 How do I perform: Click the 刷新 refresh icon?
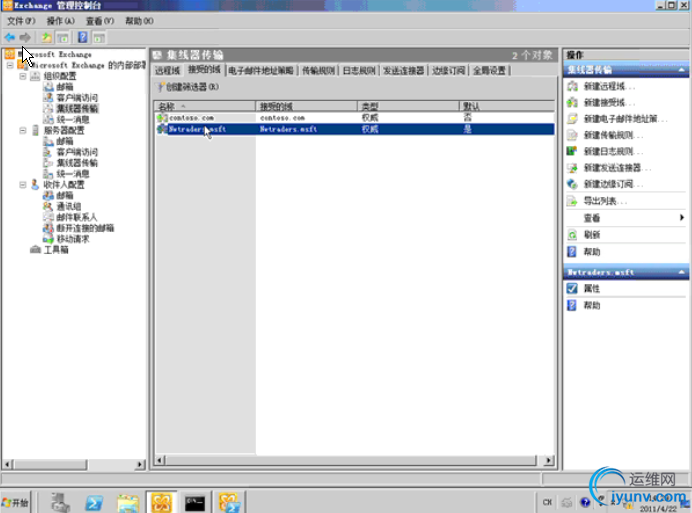(x=572, y=235)
